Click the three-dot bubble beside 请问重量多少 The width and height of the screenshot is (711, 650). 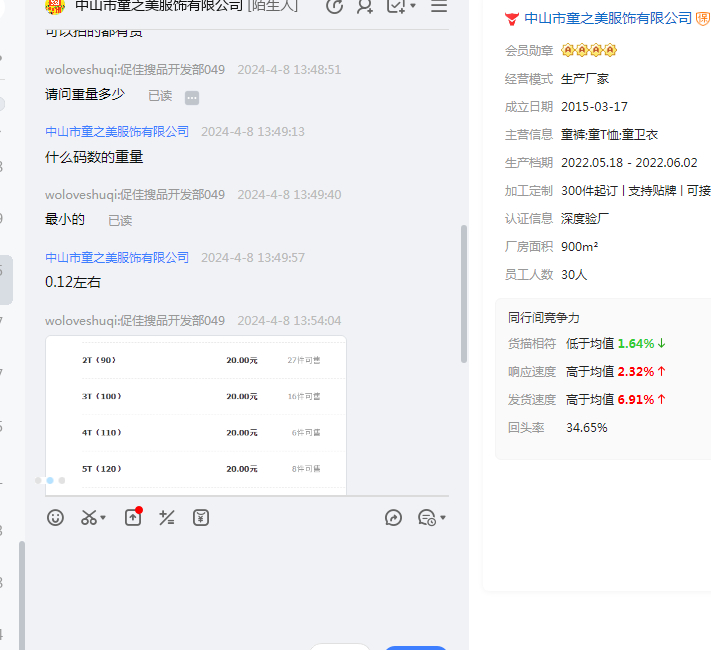[x=192, y=97]
